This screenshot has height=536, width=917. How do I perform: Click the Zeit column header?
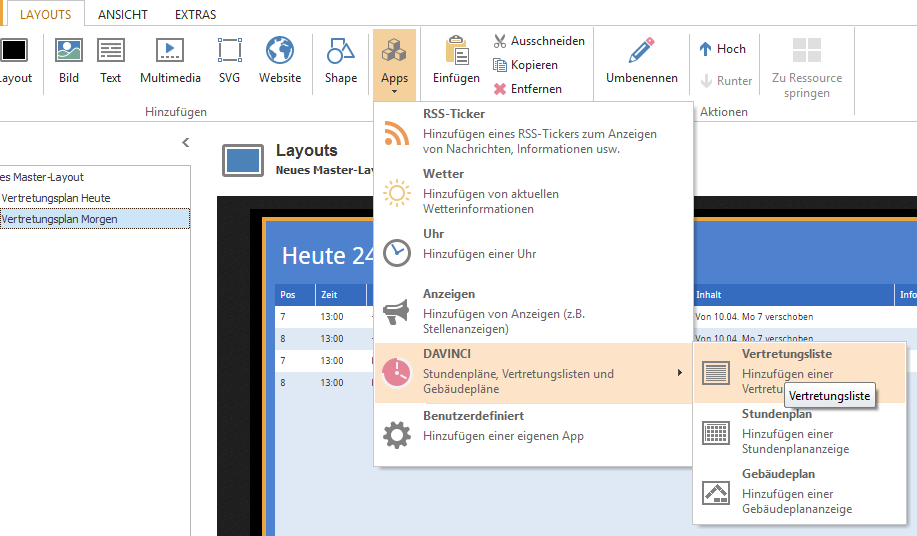[340, 295]
